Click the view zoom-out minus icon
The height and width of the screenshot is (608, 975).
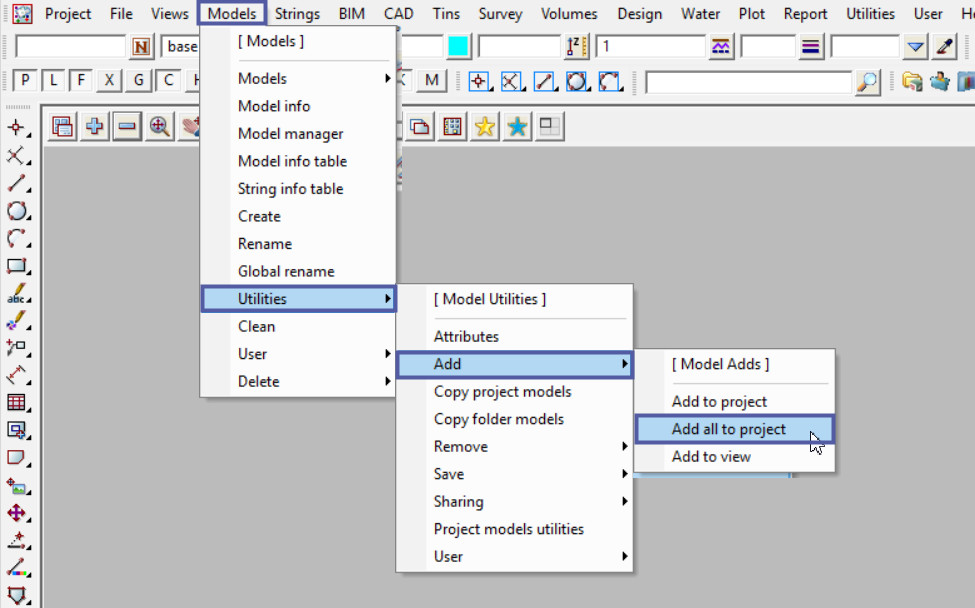127,127
